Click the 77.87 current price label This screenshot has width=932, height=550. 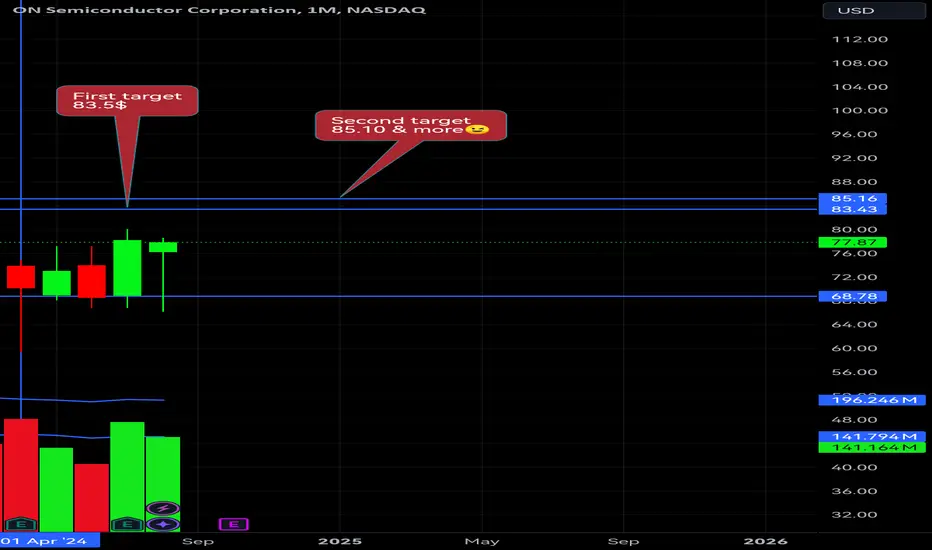852,242
